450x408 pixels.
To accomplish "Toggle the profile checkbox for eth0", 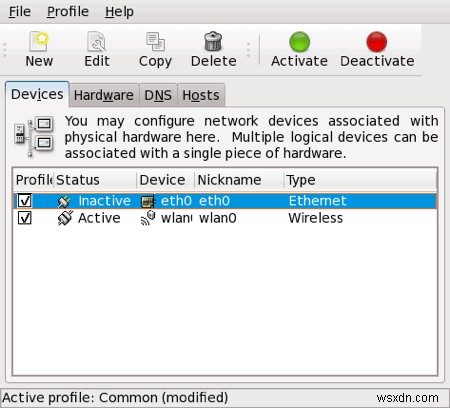I will [25, 201].
